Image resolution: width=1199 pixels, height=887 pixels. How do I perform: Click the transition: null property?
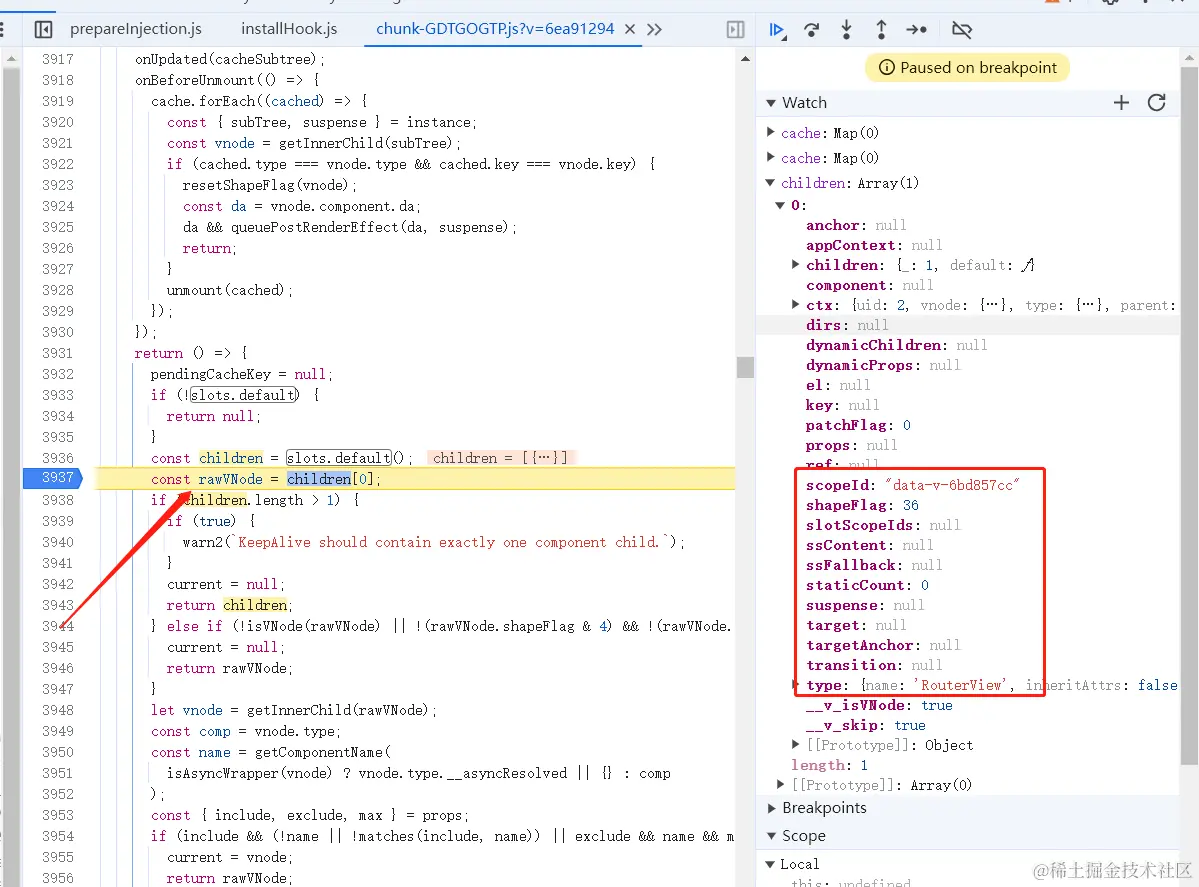874,665
